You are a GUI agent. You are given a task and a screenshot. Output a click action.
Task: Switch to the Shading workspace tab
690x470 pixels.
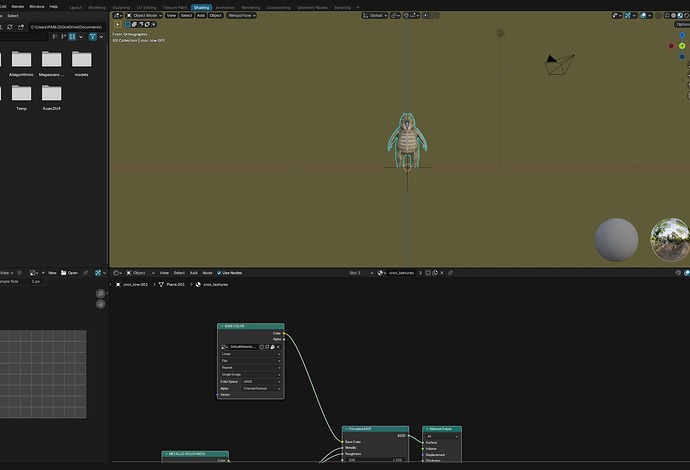pyautogui.click(x=201, y=7)
